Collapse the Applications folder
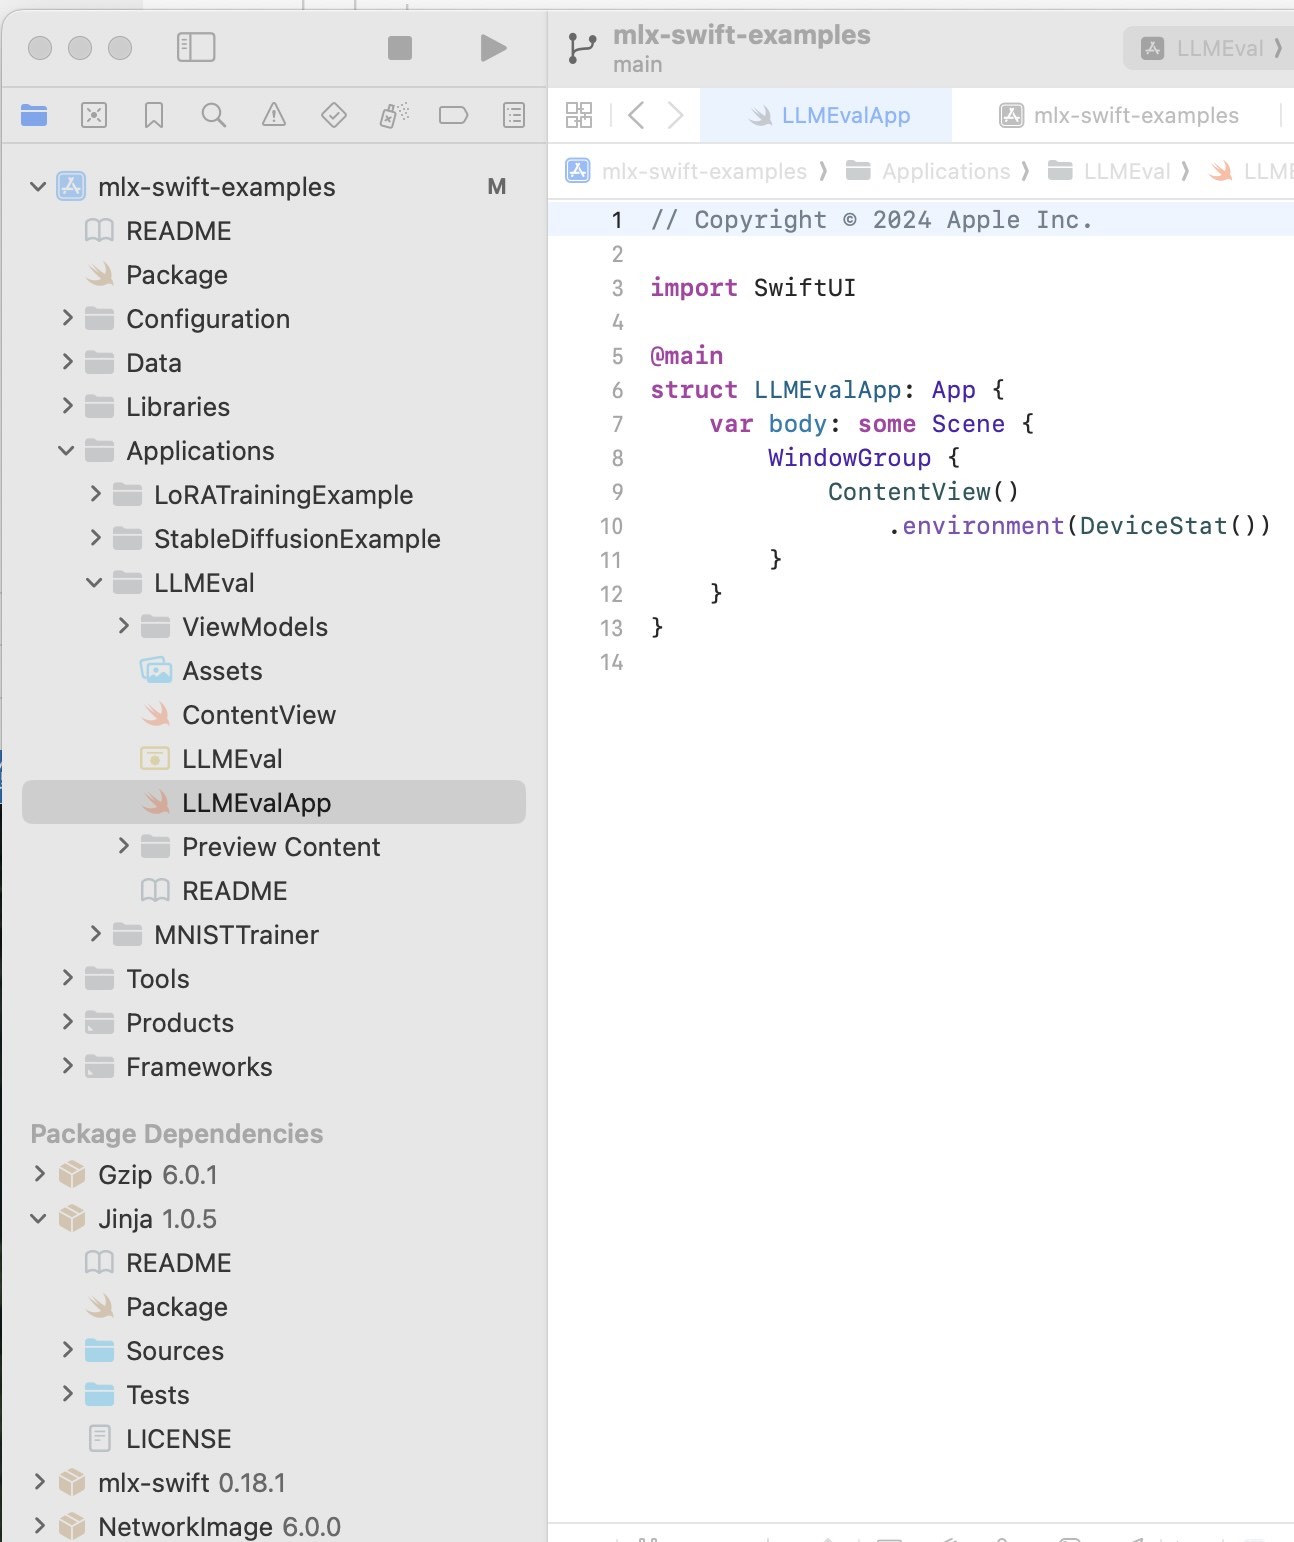 pyautogui.click(x=67, y=450)
